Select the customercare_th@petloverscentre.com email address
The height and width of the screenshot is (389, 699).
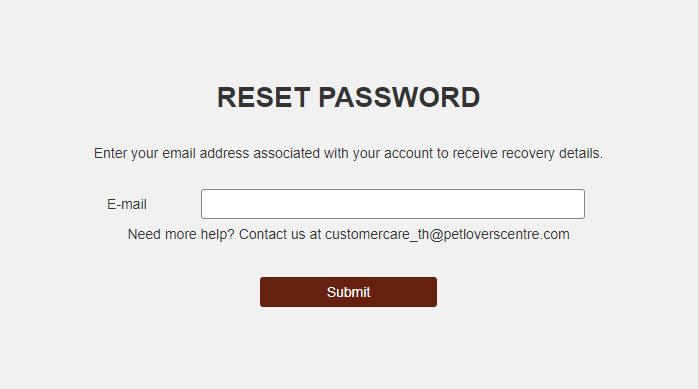pyautogui.click(x=447, y=234)
